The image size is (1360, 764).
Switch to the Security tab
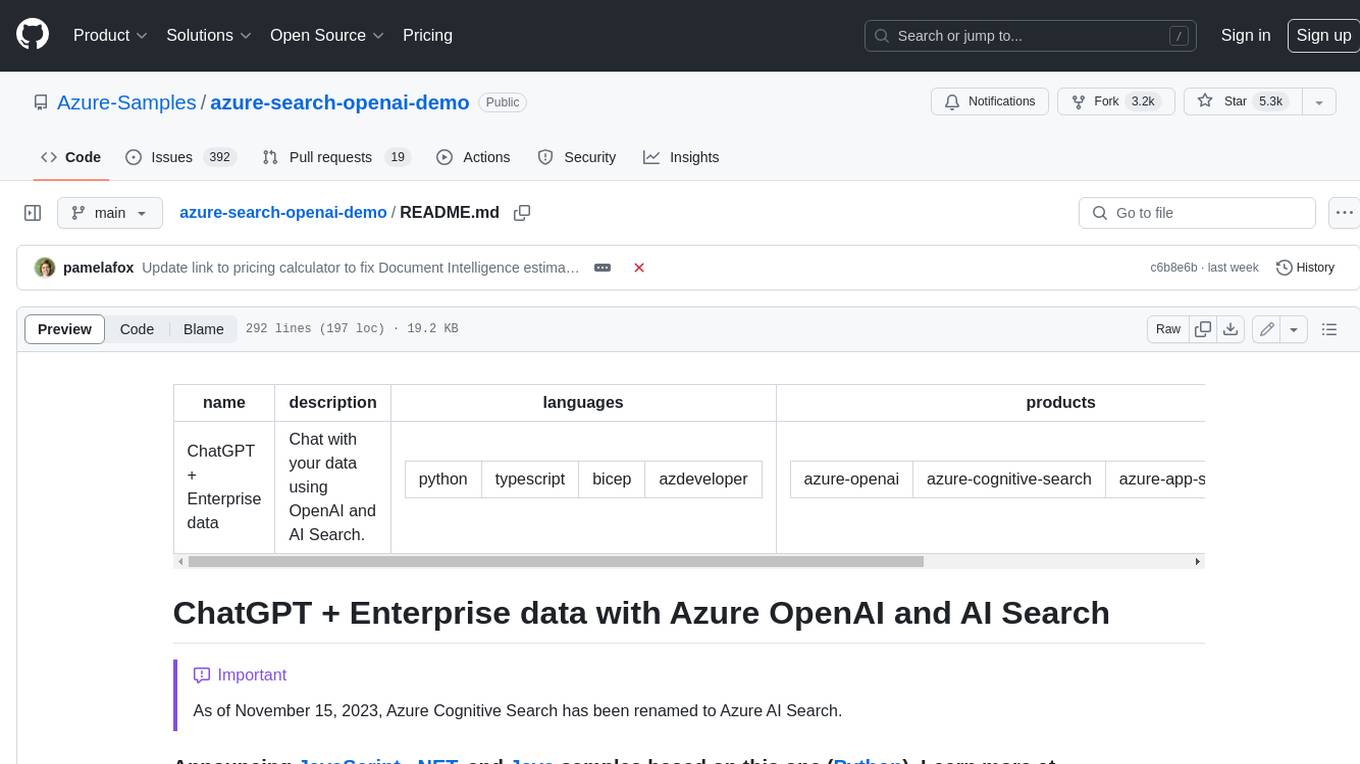point(577,157)
